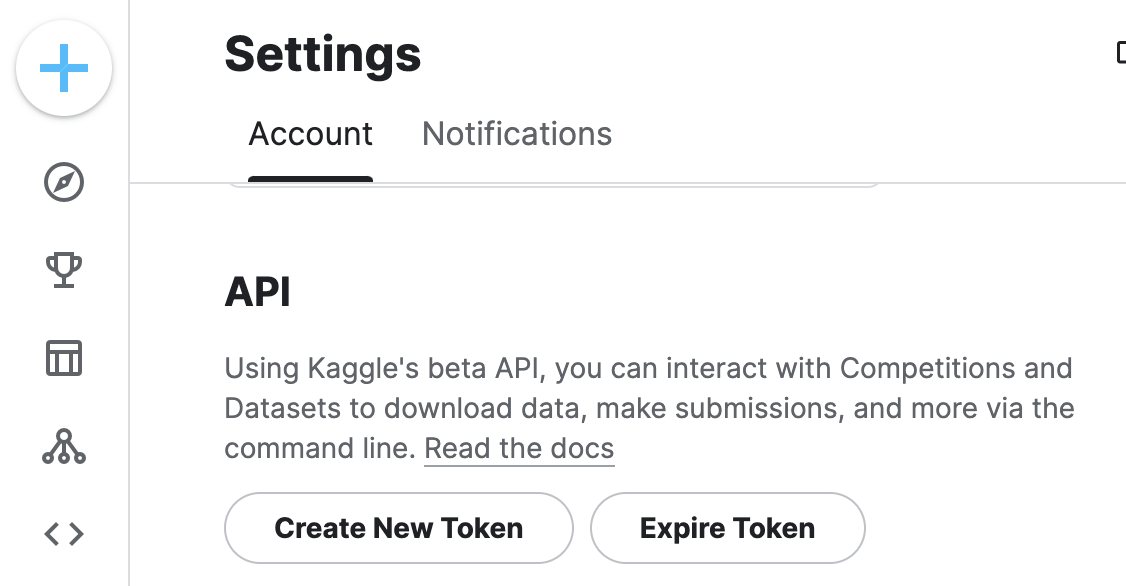Image resolution: width=1126 pixels, height=586 pixels.
Task: Click the "command line" text in the description
Action: click(x=316, y=448)
